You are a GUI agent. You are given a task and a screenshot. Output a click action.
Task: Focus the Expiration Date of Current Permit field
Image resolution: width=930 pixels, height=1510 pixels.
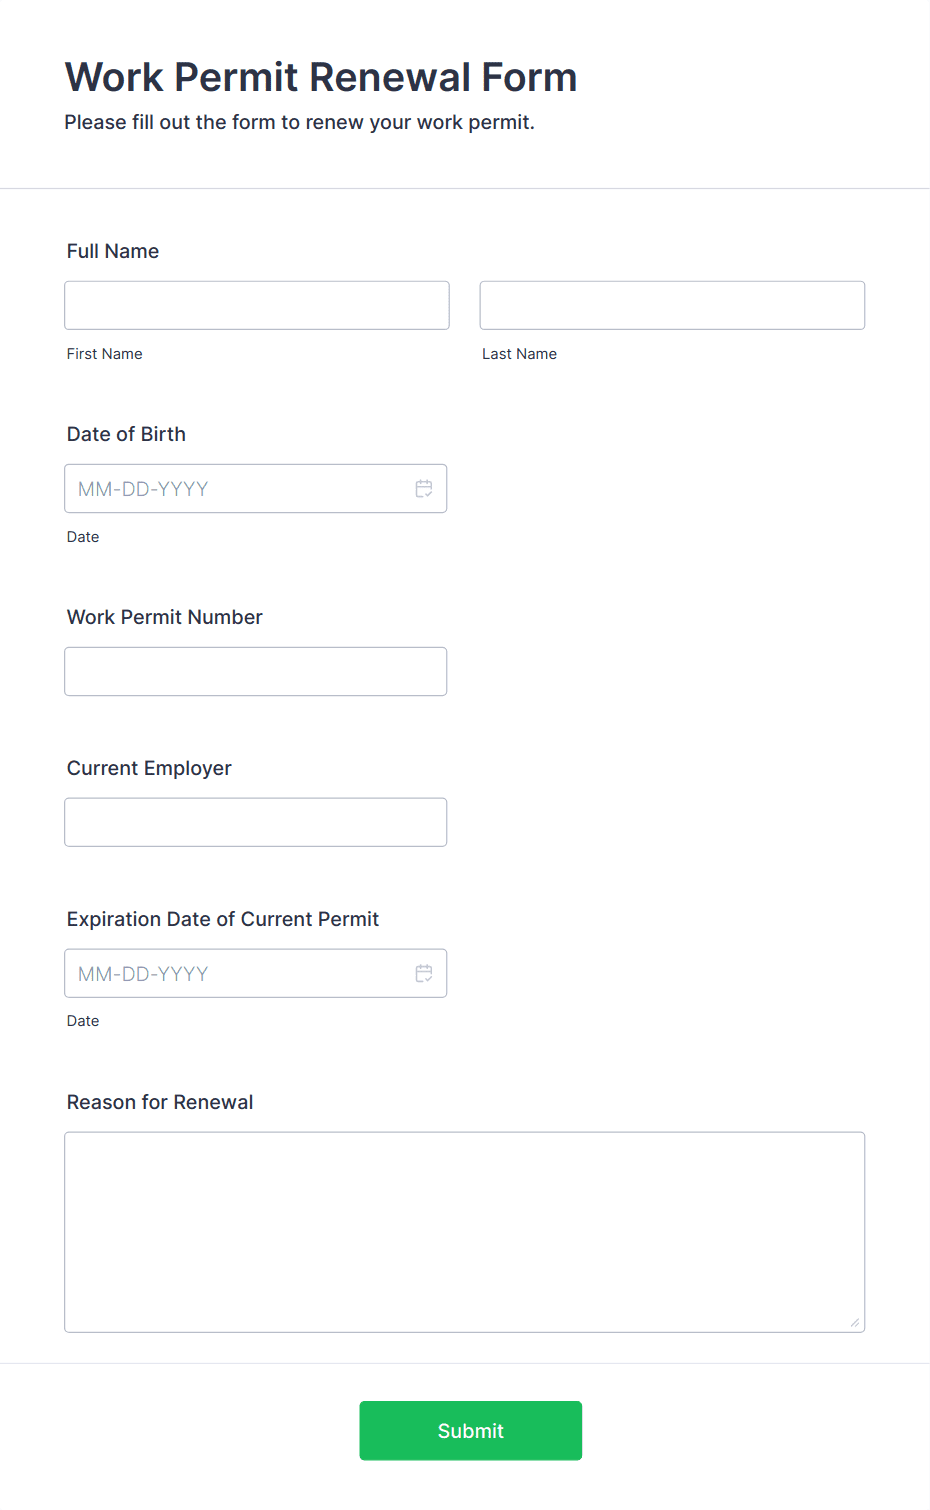coord(256,973)
